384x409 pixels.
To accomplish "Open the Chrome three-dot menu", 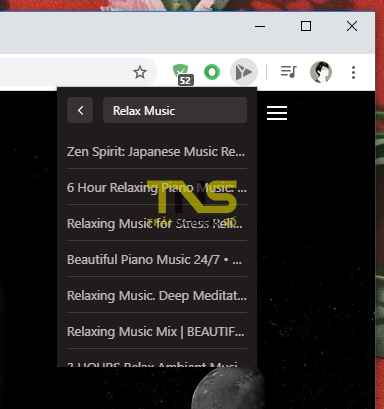I will [353, 72].
